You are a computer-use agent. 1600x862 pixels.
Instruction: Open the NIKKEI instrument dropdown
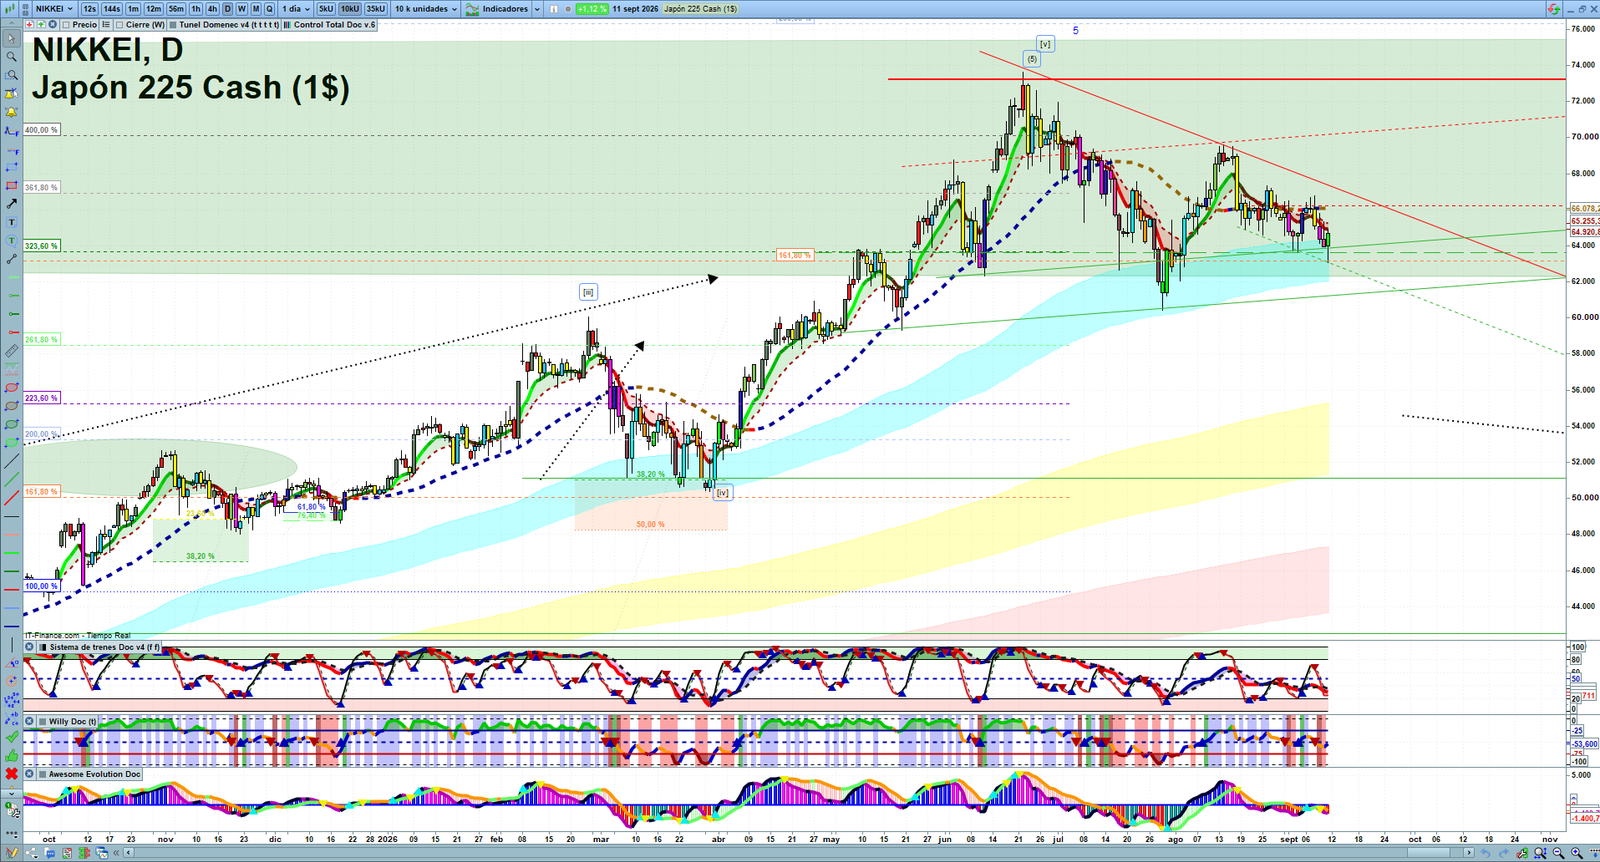54,9
